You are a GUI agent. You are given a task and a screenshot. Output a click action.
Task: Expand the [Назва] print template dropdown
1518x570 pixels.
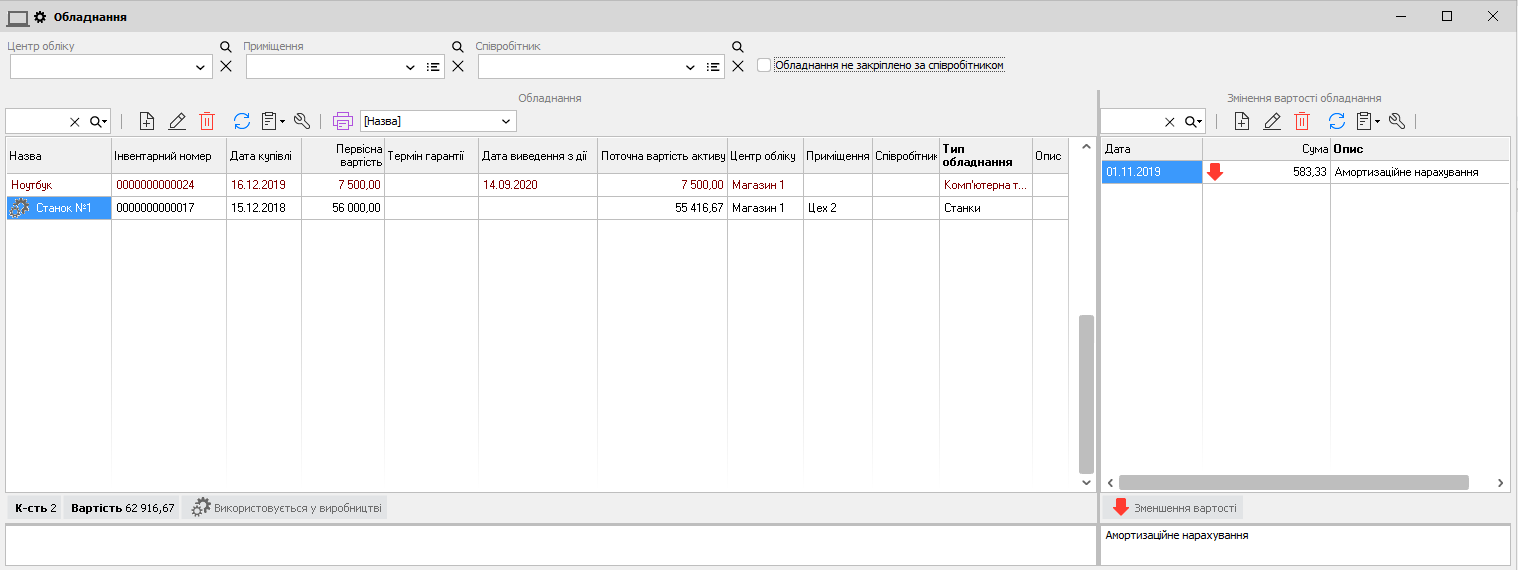coord(507,121)
